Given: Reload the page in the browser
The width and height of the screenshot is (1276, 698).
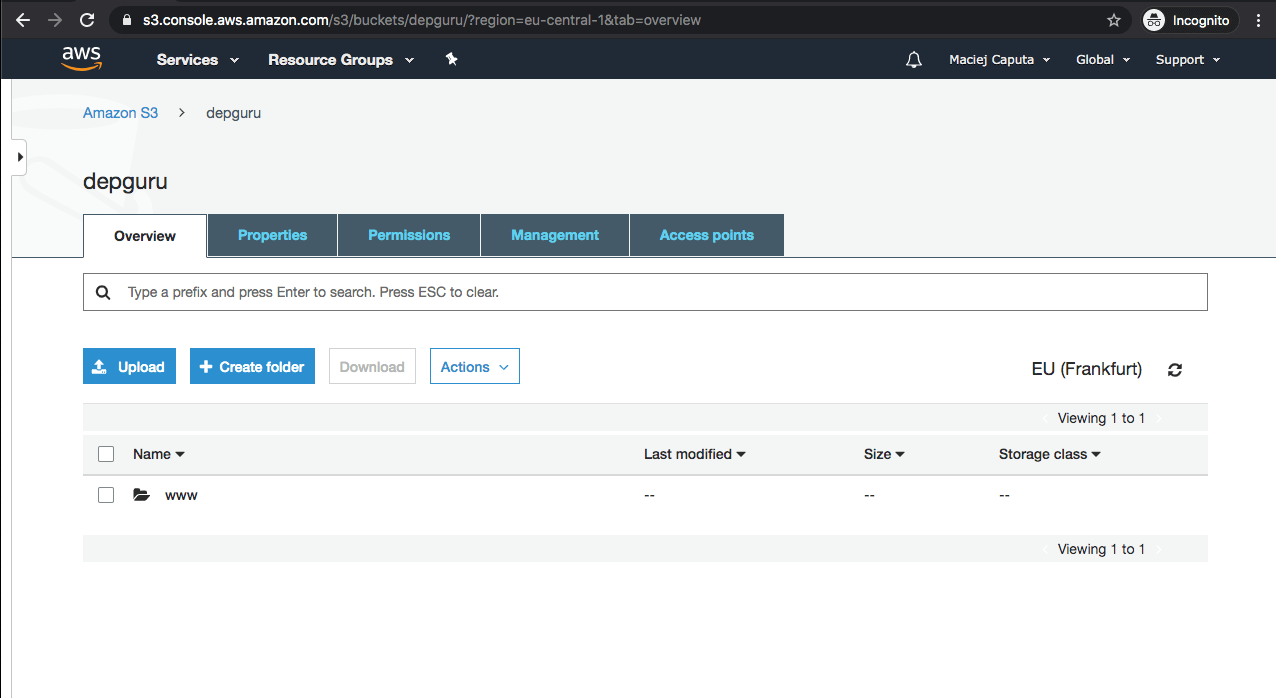Looking at the screenshot, I should [87, 20].
